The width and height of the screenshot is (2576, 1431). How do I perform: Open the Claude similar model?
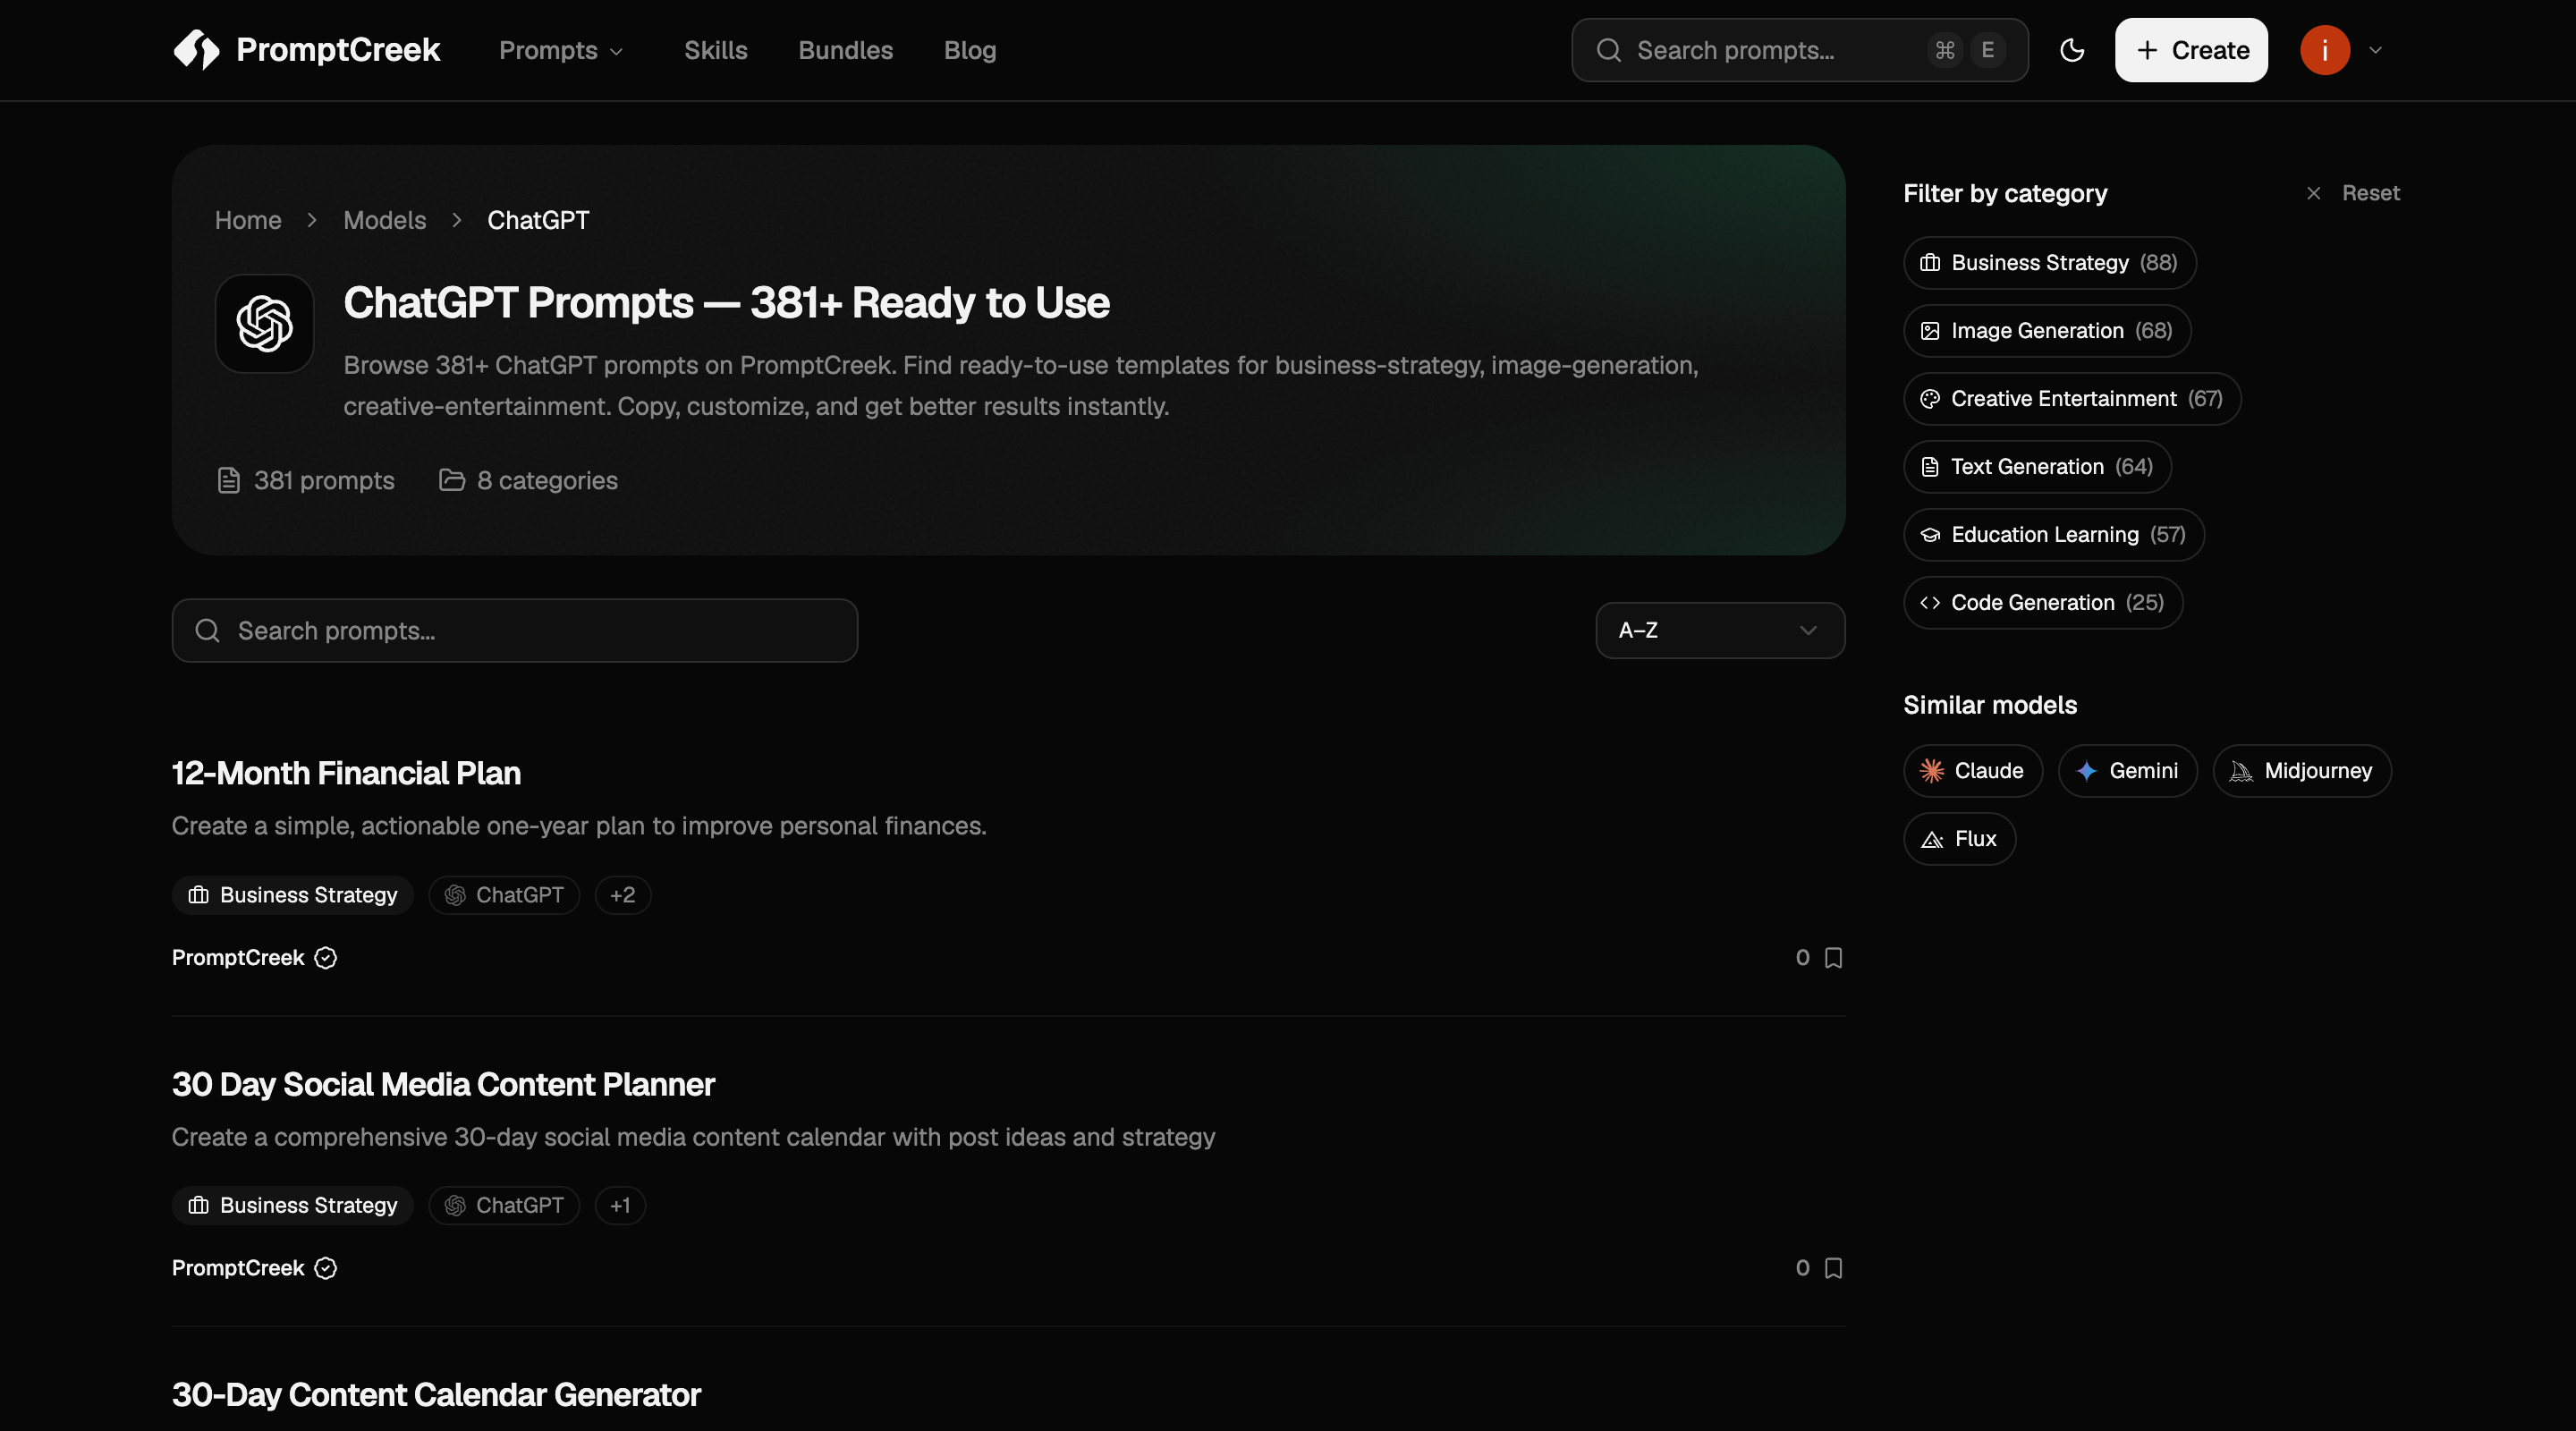tap(1973, 771)
